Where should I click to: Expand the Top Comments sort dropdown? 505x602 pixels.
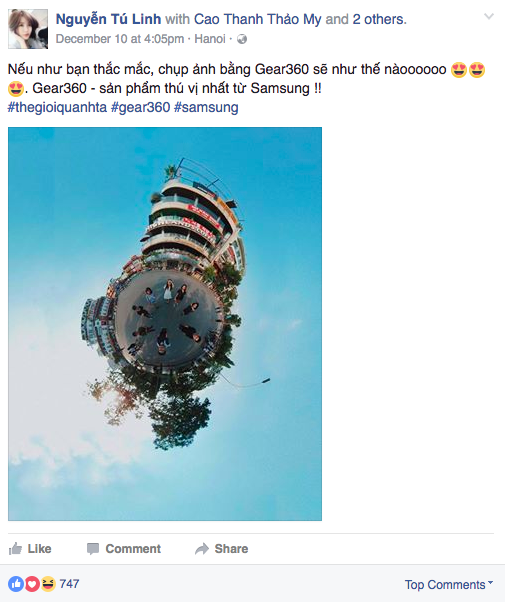(x=449, y=585)
